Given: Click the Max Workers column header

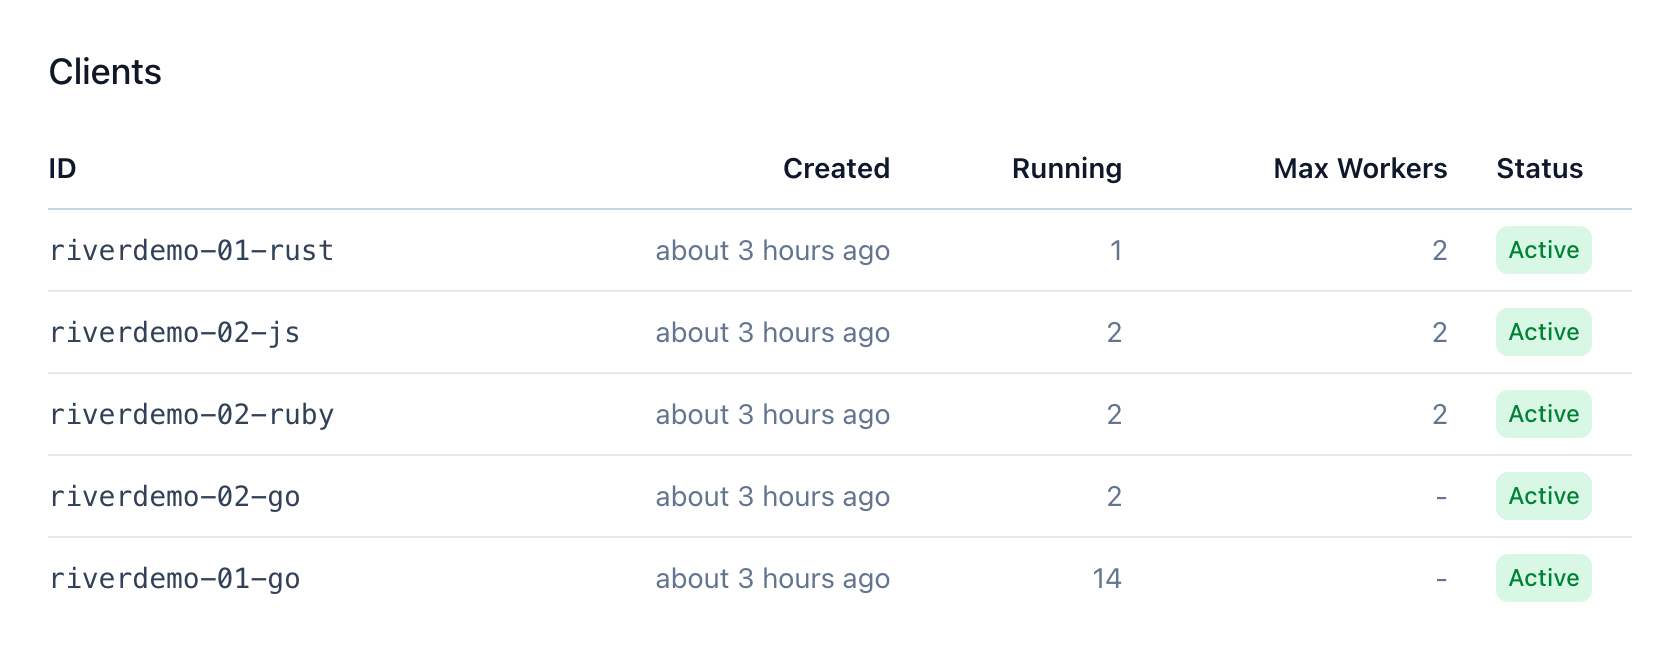Looking at the screenshot, I should pyautogui.click(x=1360, y=168).
